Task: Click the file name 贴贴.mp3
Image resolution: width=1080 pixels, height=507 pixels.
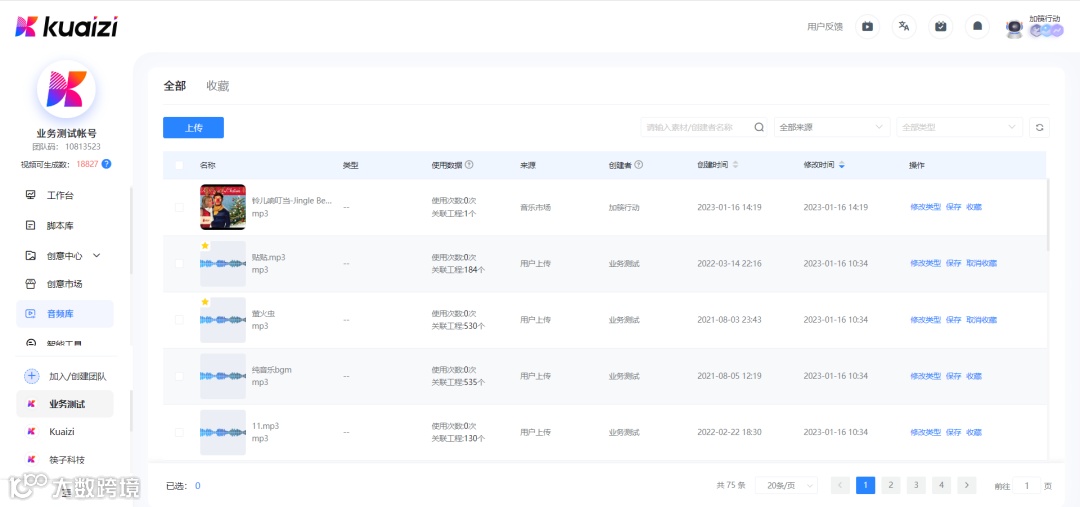Action: (269, 257)
